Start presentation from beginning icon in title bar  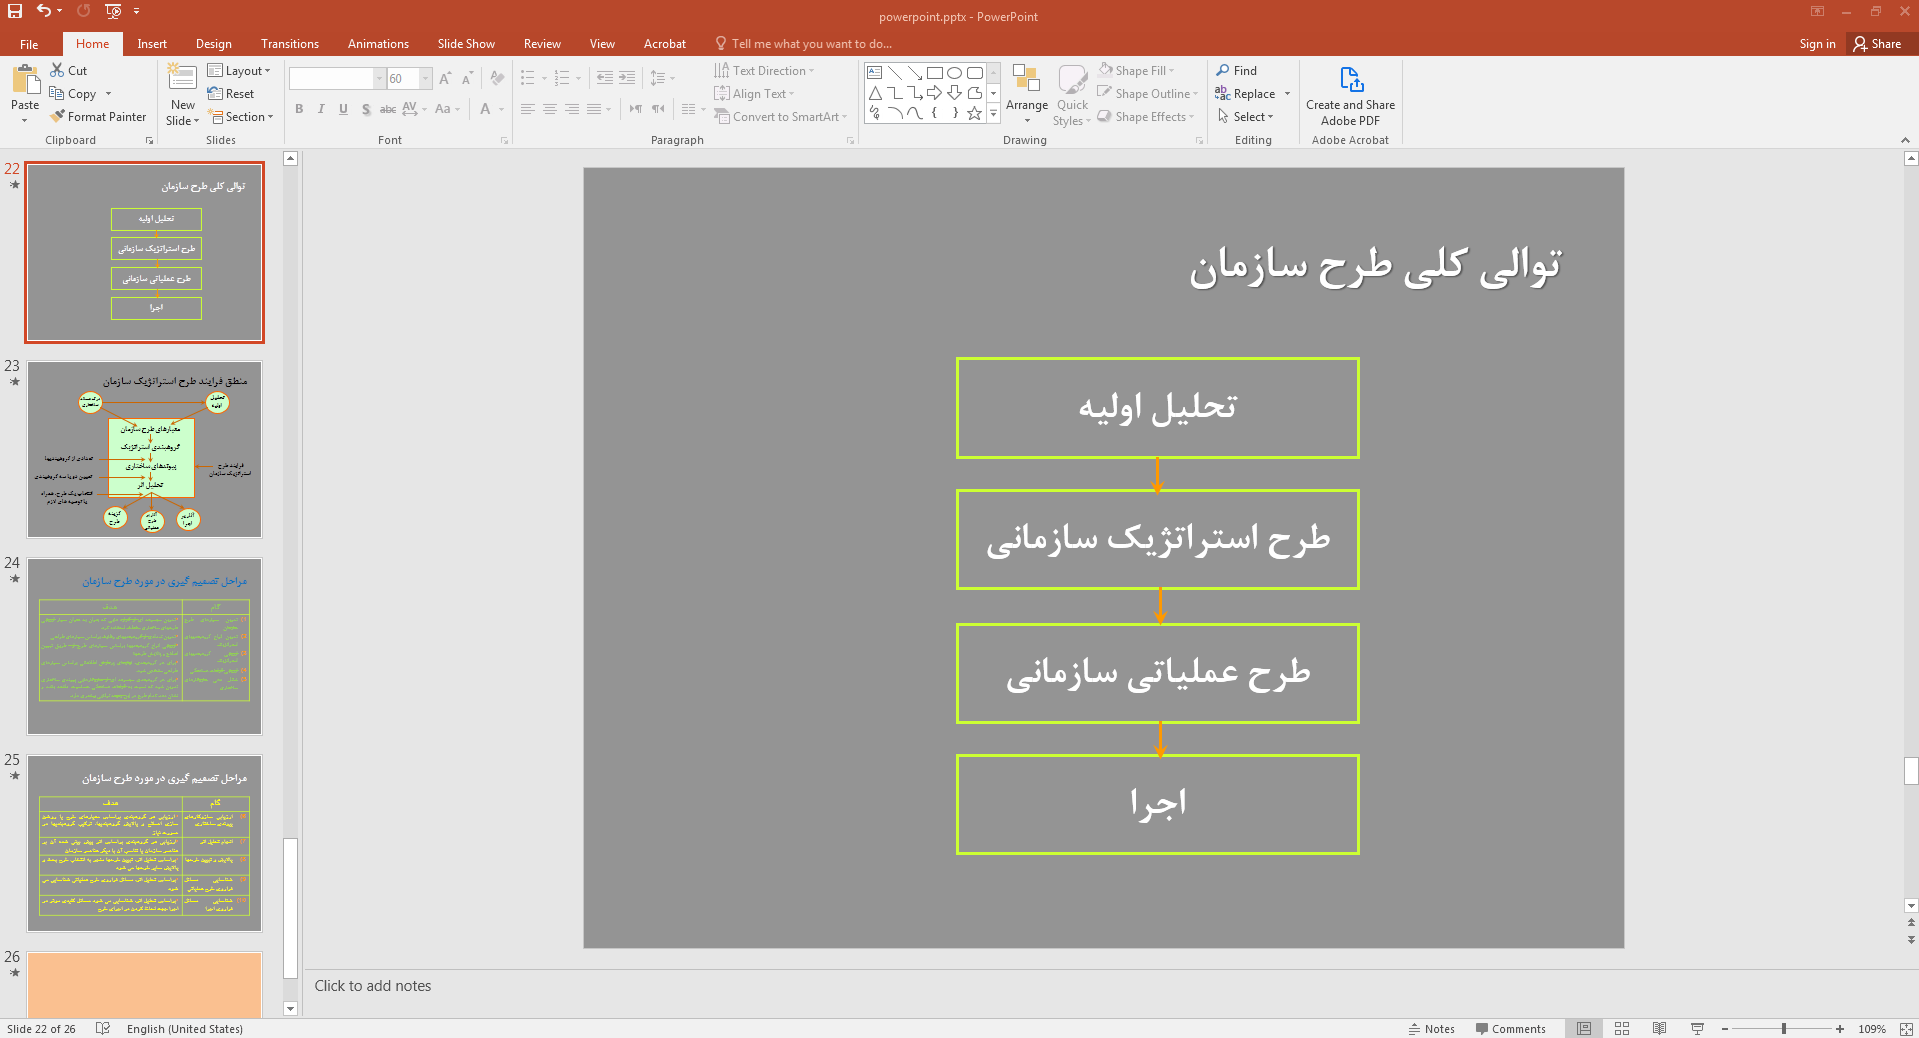(113, 11)
